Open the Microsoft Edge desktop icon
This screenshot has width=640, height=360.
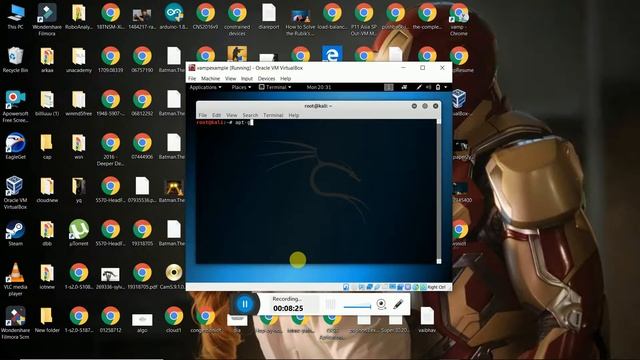[x=332, y=54]
